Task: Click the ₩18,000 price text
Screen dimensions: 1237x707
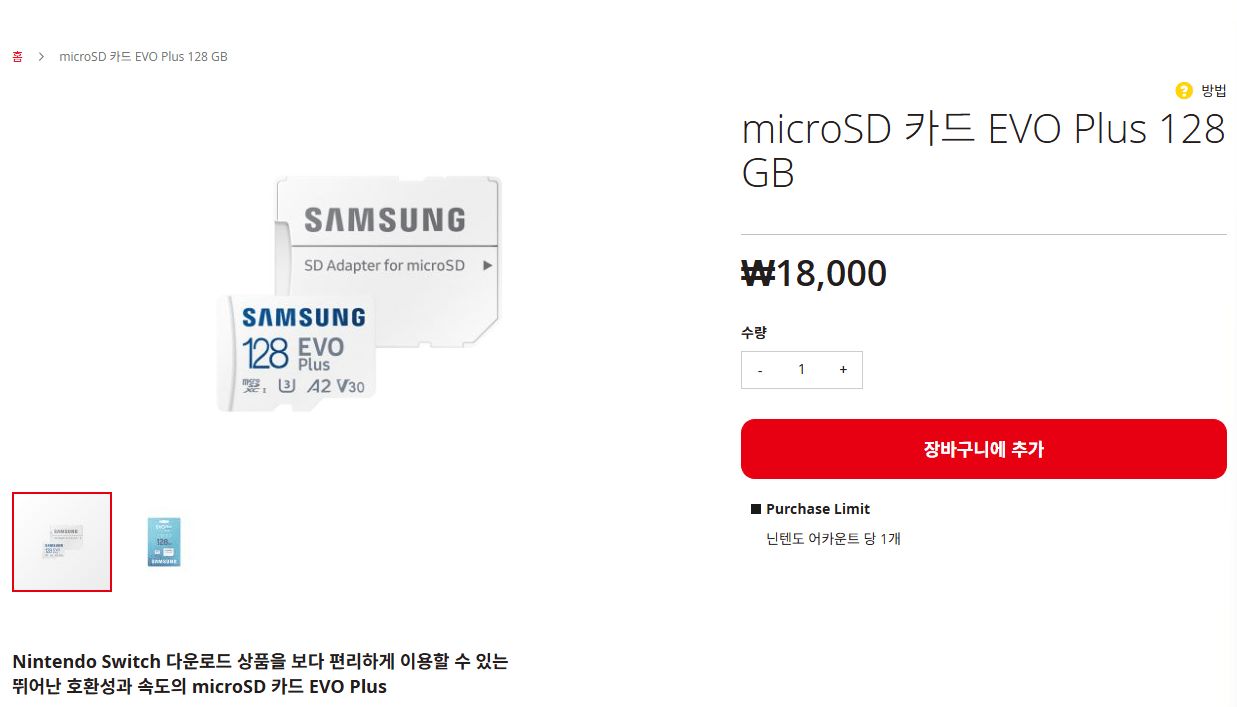Action: tap(813, 273)
